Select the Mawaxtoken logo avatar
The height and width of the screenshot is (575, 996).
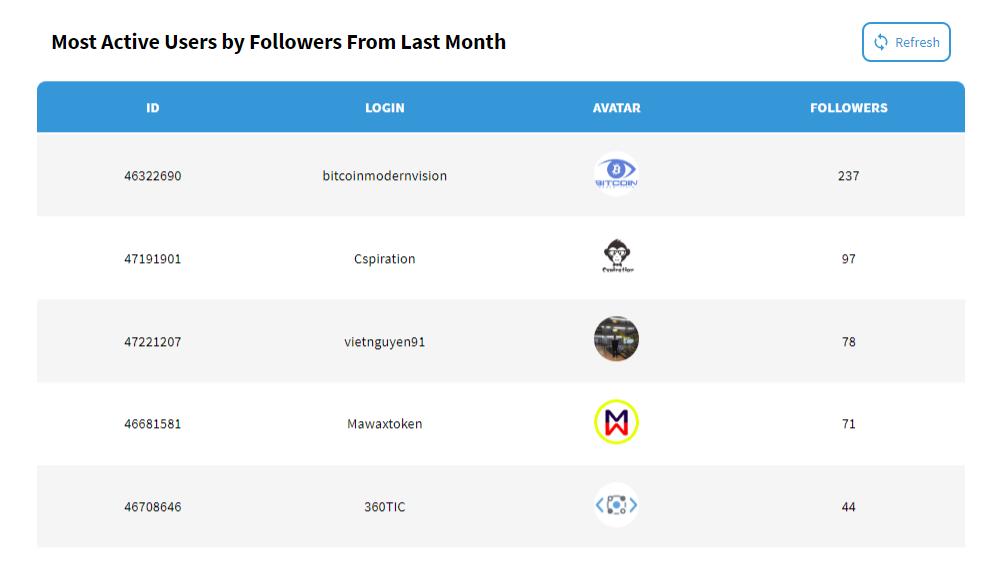(616, 423)
